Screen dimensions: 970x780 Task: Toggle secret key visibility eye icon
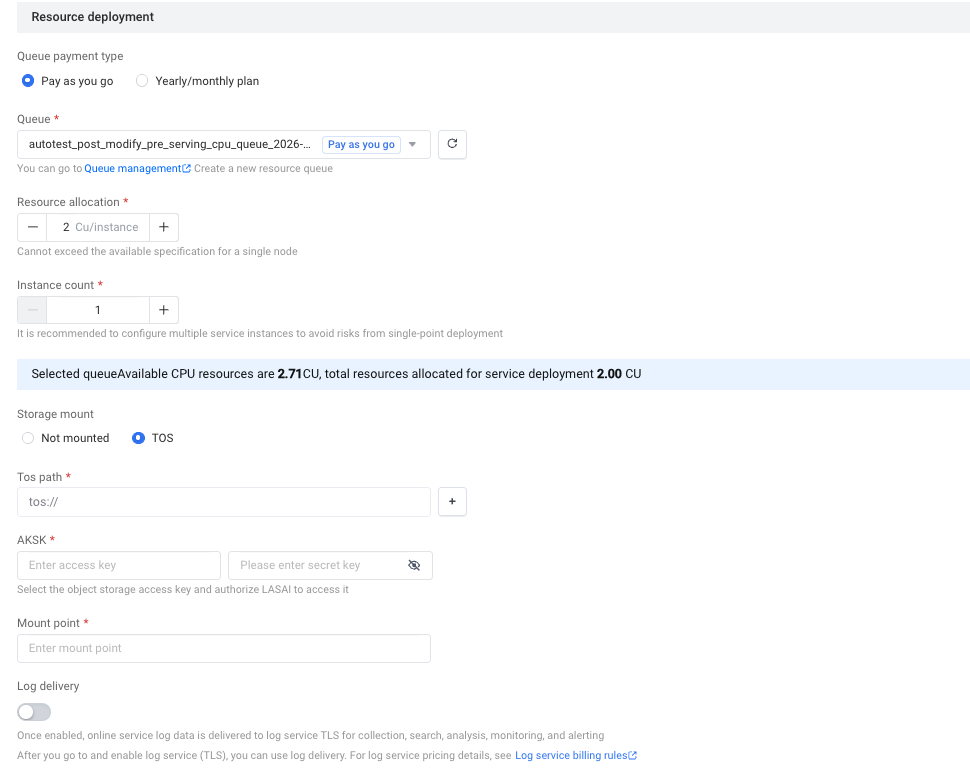coord(414,565)
